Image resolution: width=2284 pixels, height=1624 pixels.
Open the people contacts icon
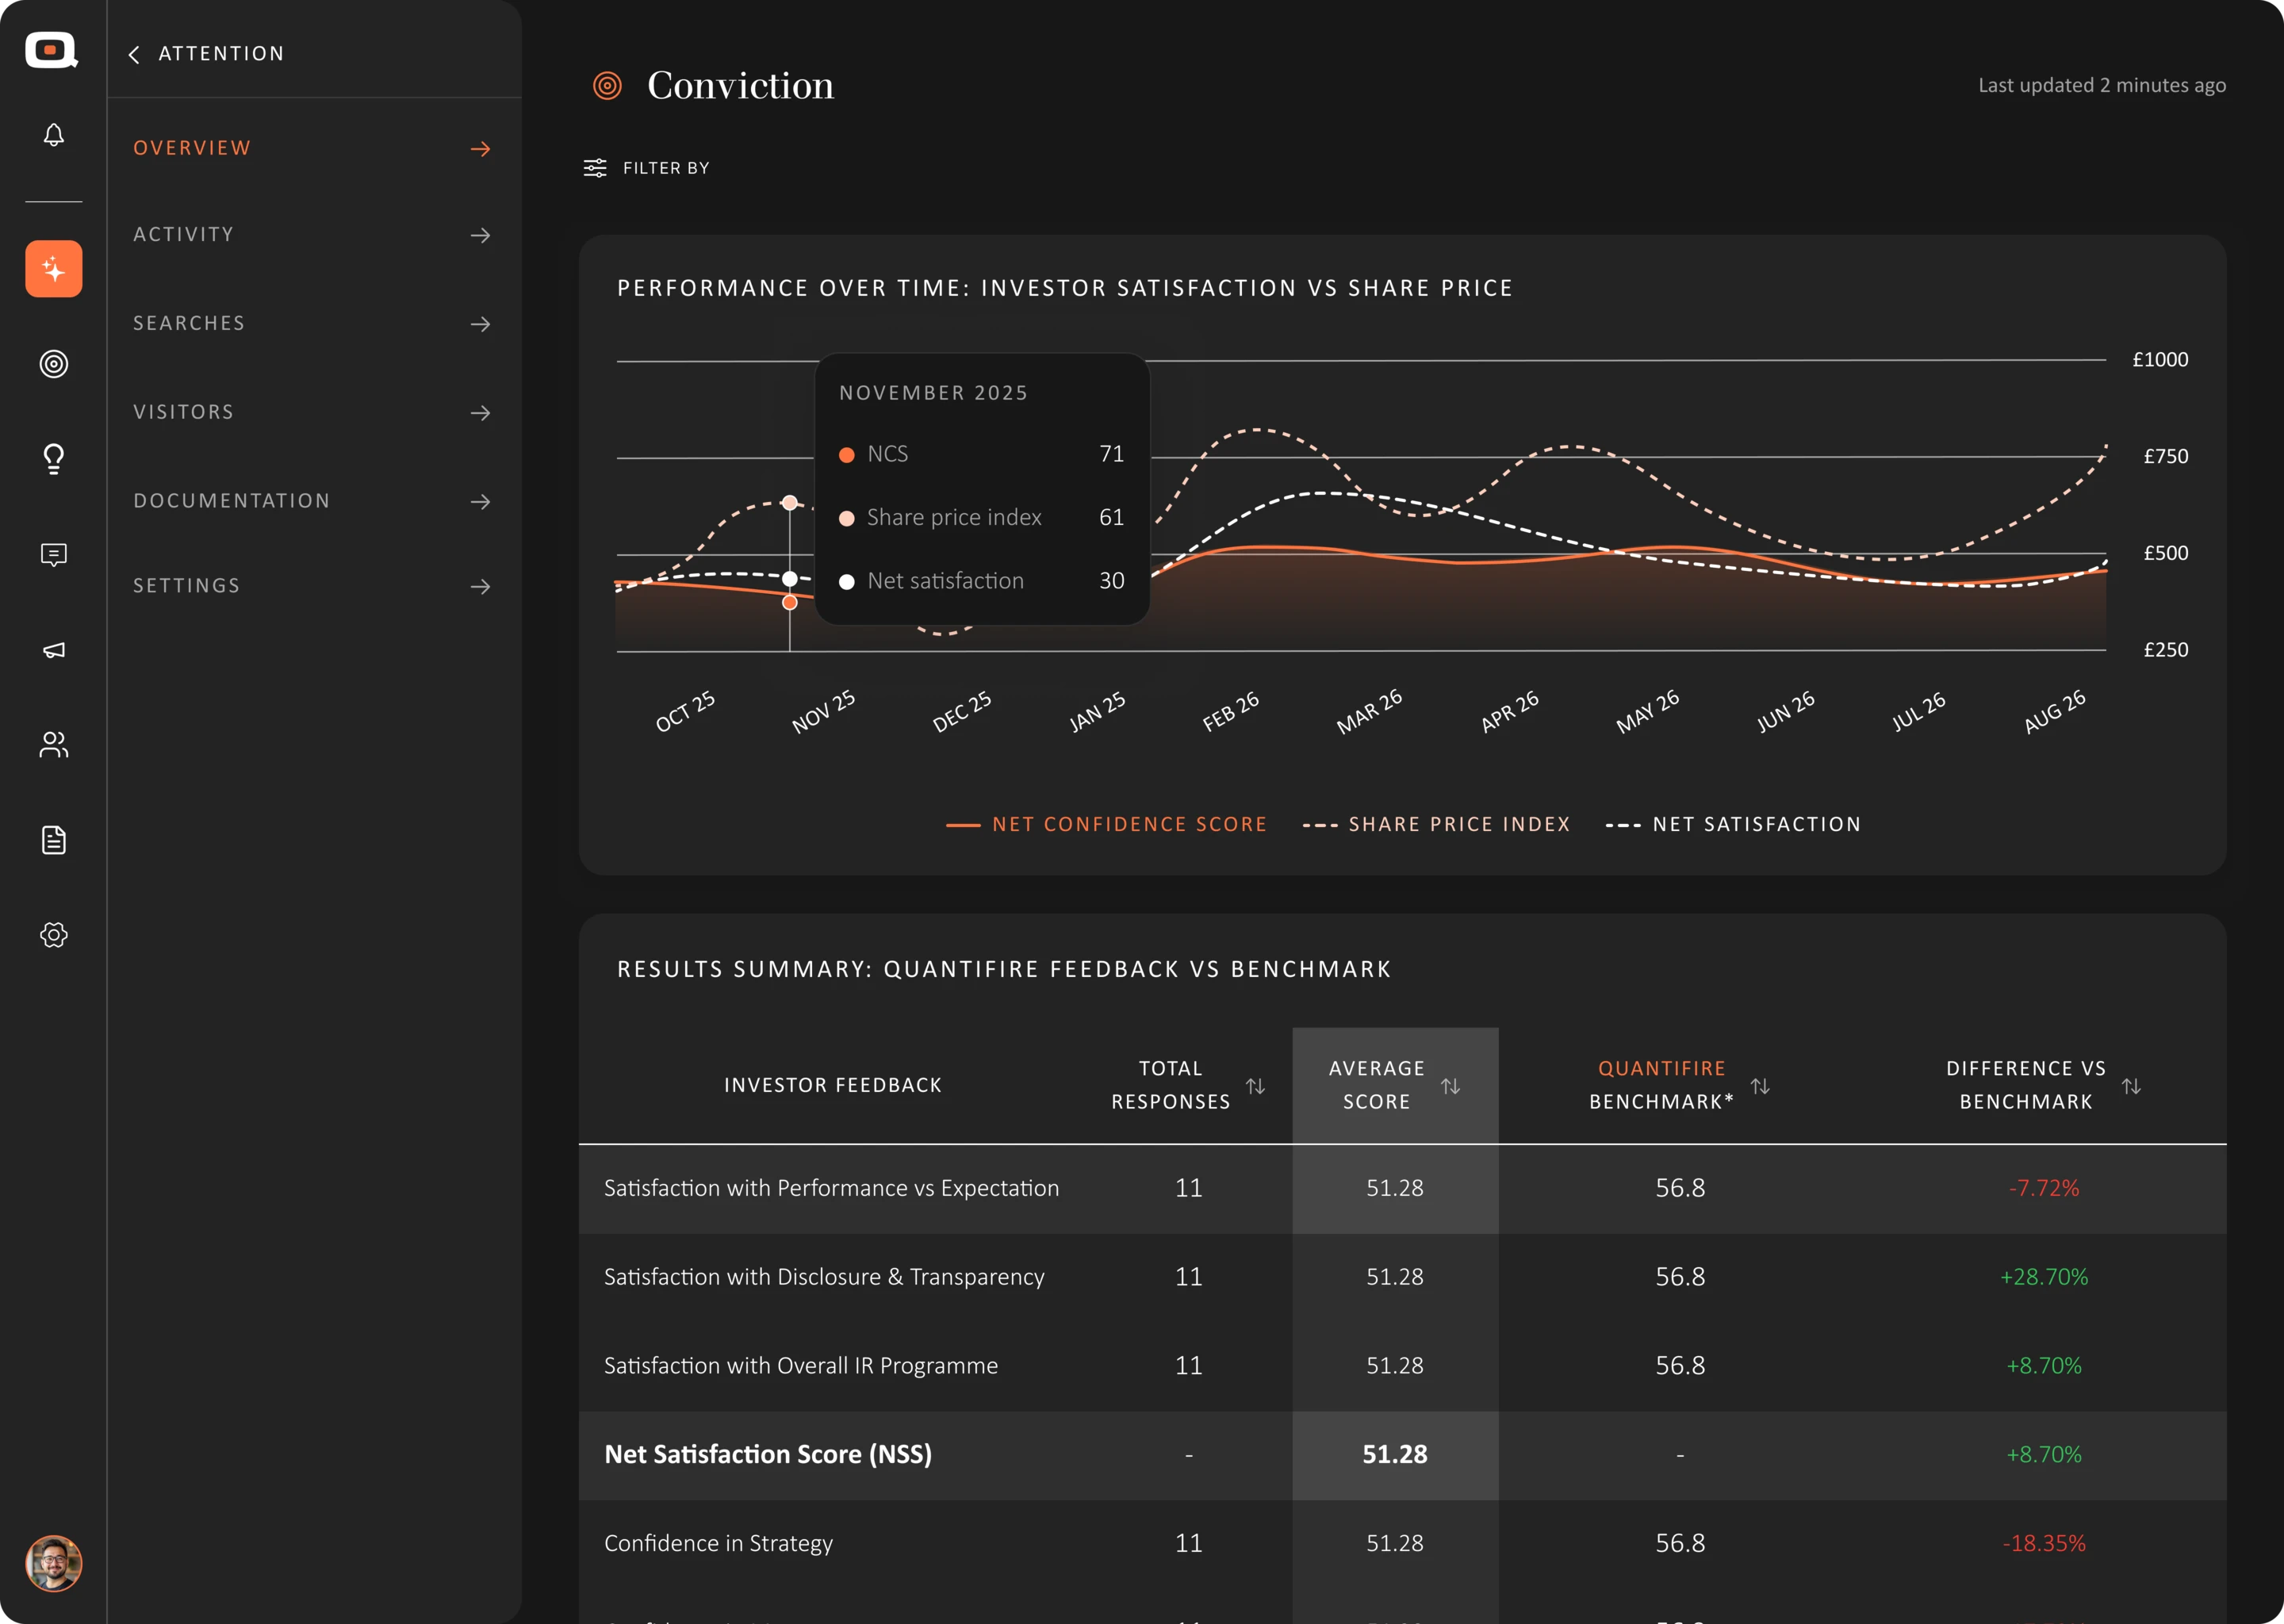[54, 745]
